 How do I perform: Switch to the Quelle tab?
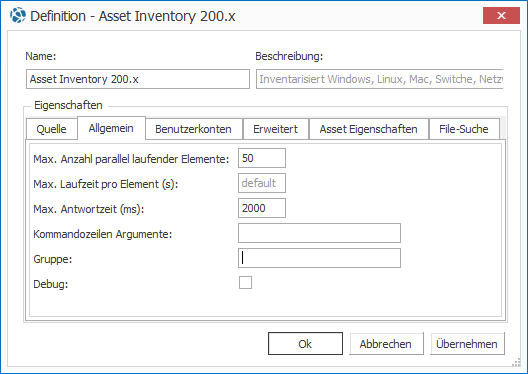click(52, 129)
